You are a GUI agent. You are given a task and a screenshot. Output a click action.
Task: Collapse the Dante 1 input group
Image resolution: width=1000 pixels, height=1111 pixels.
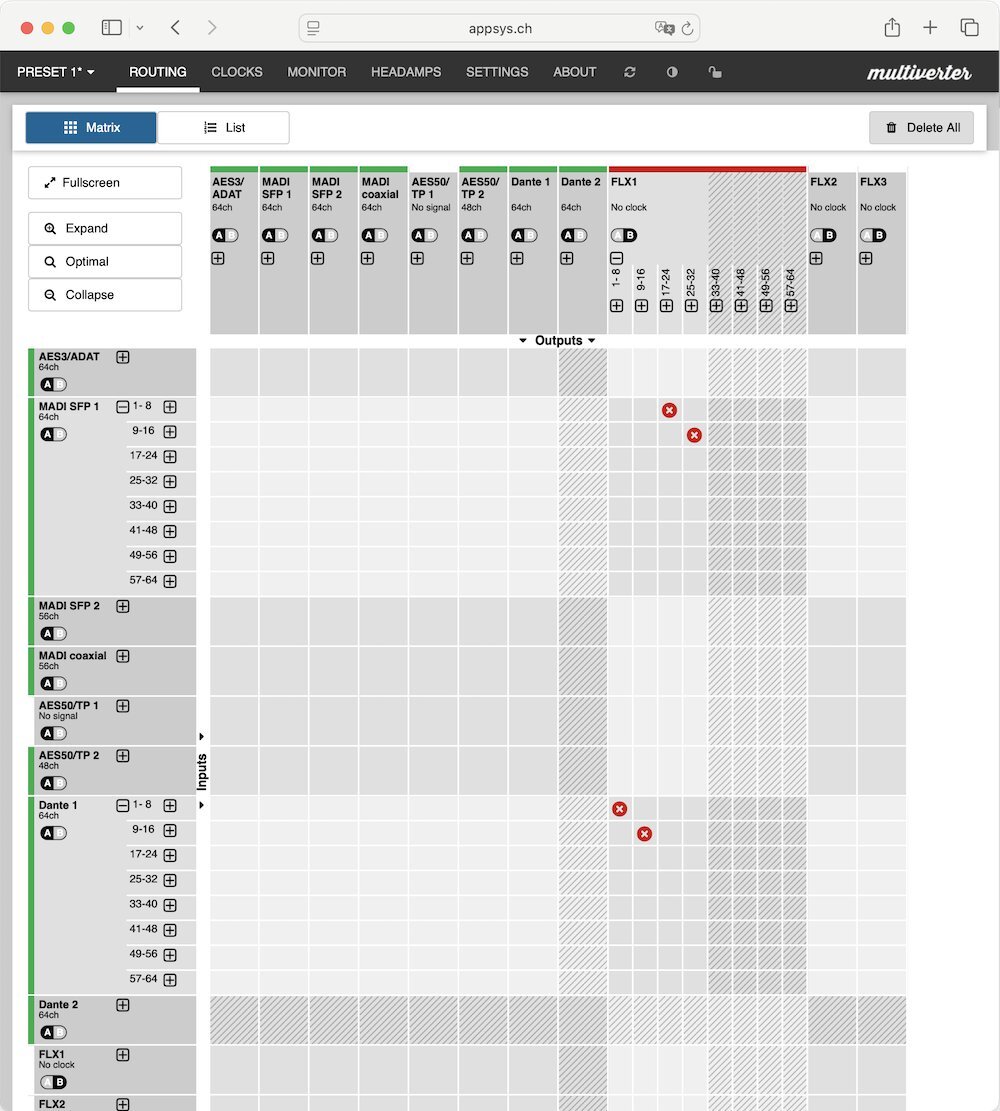[x=123, y=806]
